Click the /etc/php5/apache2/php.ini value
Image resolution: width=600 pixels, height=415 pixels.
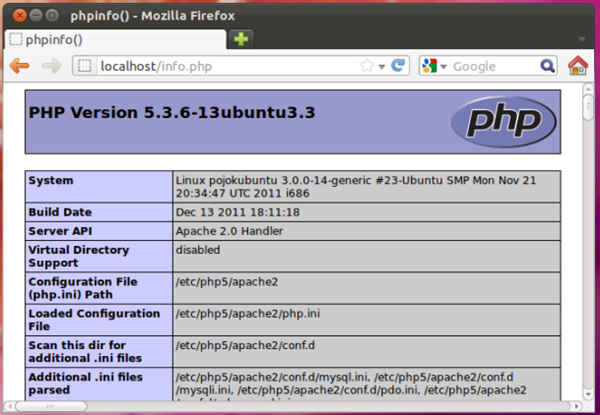click(248, 314)
